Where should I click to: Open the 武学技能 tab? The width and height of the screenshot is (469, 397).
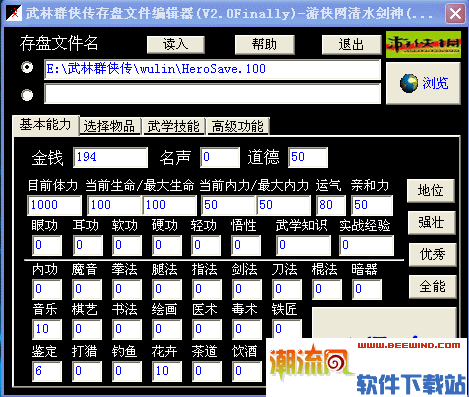coord(174,126)
